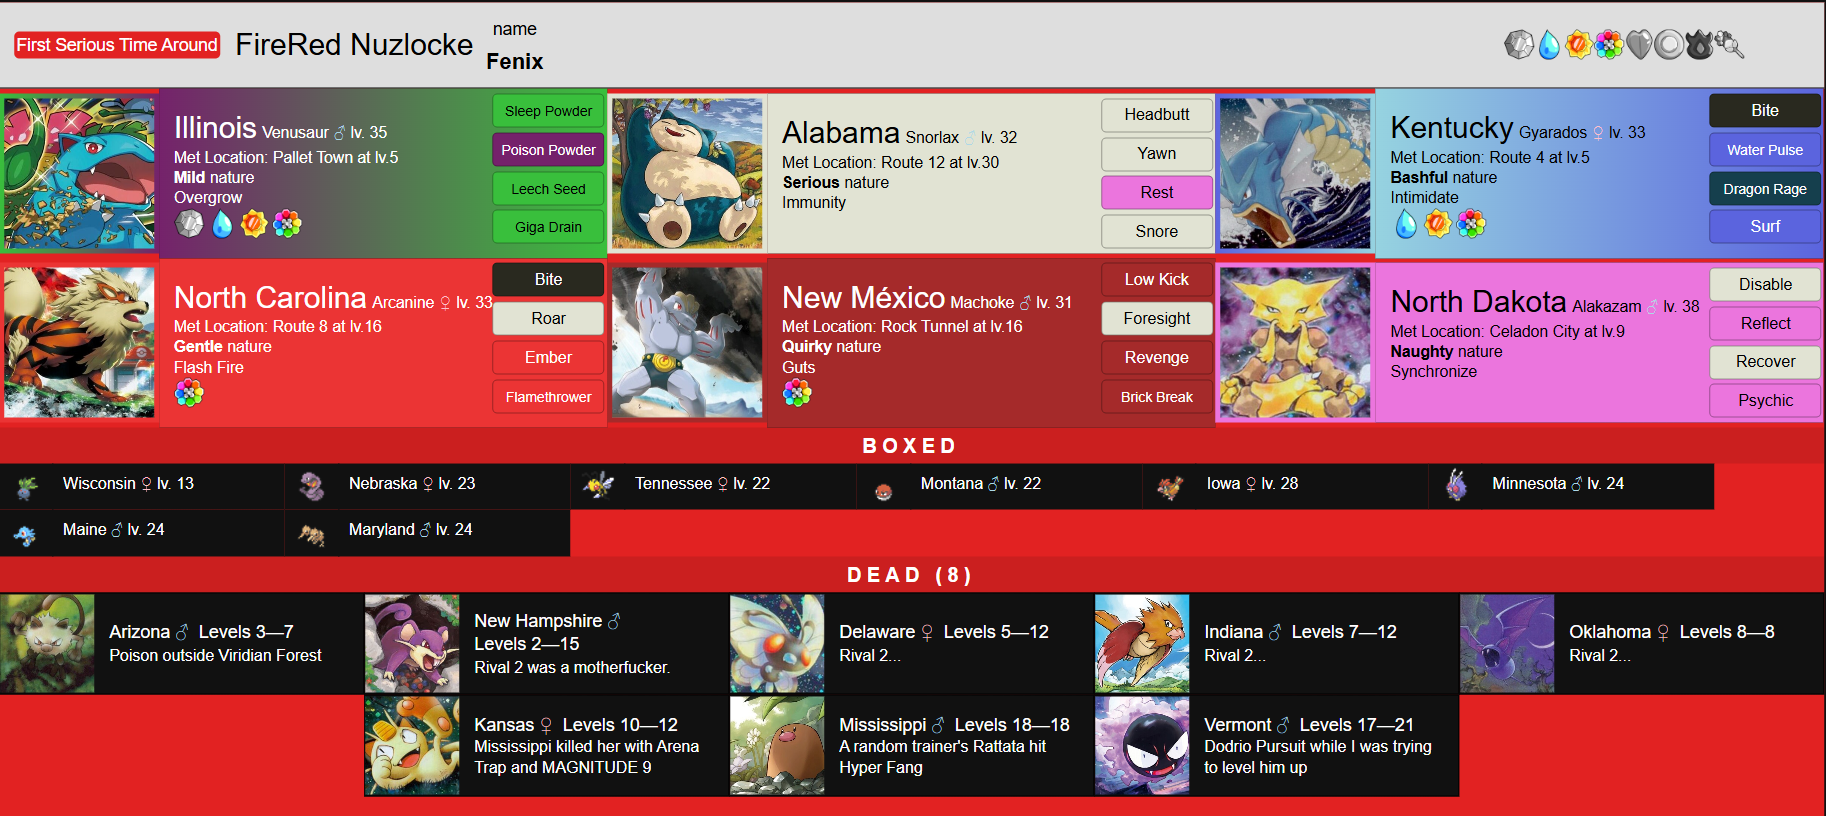Open Alabama the Snorlax's artwork
This screenshot has height=816, width=1826.
(687, 173)
